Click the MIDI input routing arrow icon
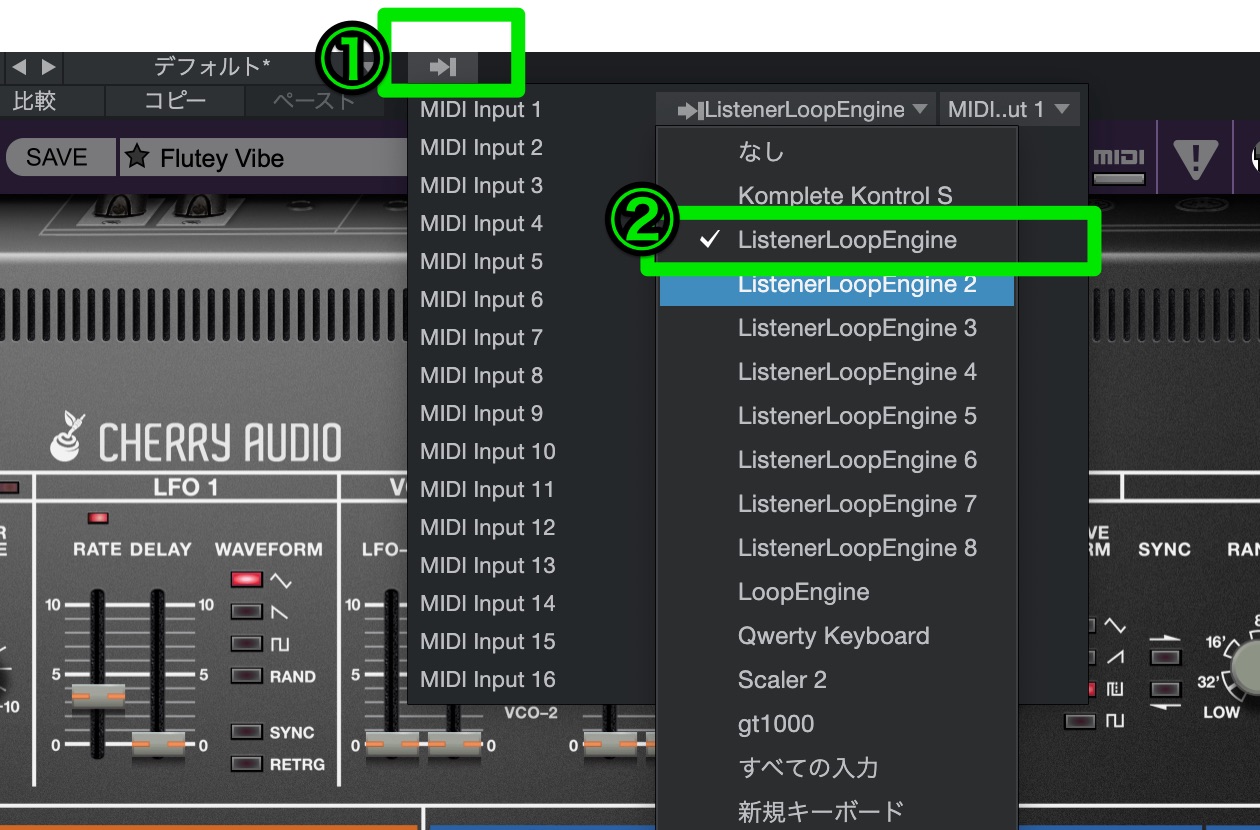This screenshot has width=1260, height=830. pyautogui.click(x=442, y=67)
